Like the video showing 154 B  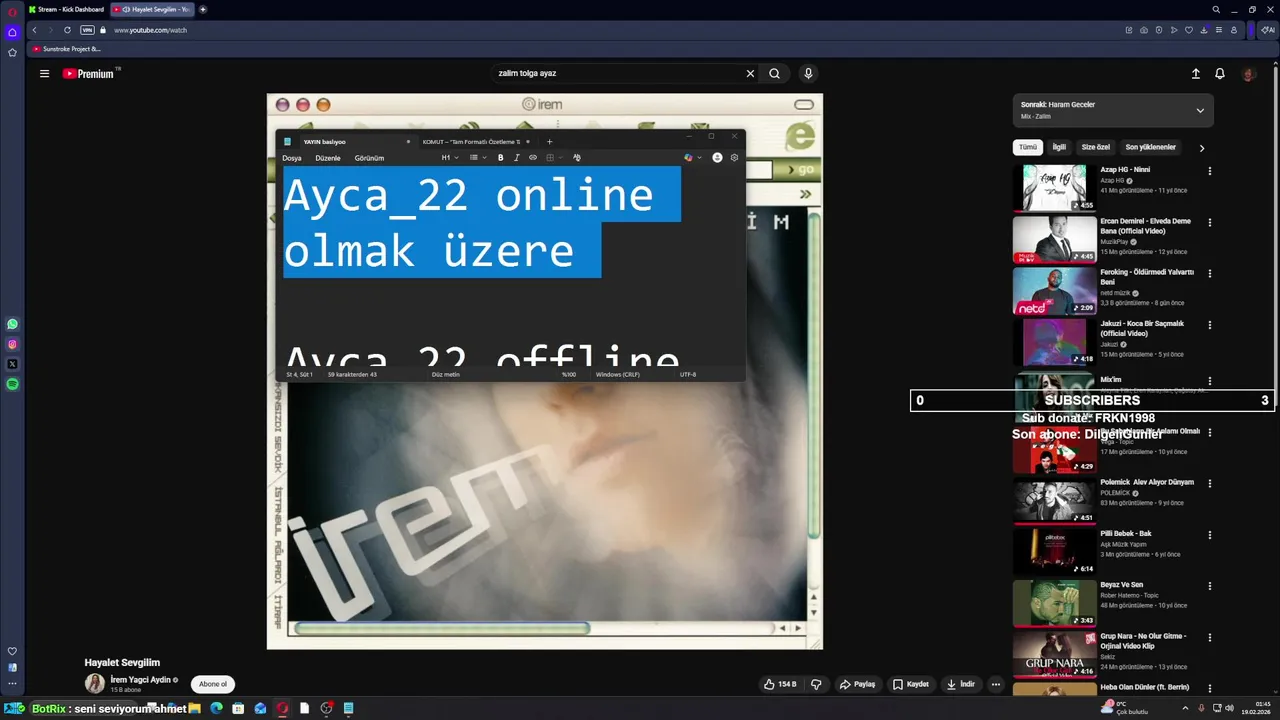tap(780, 684)
